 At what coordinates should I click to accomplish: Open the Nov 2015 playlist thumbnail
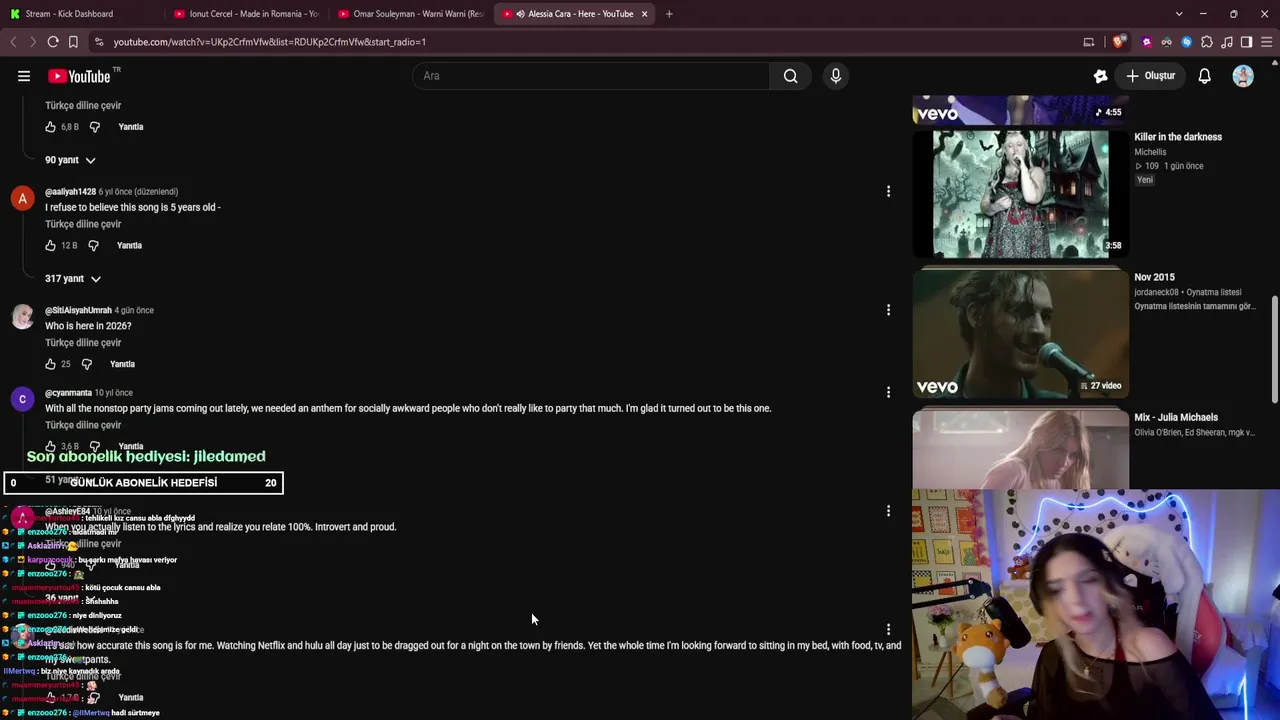click(x=1020, y=334)
